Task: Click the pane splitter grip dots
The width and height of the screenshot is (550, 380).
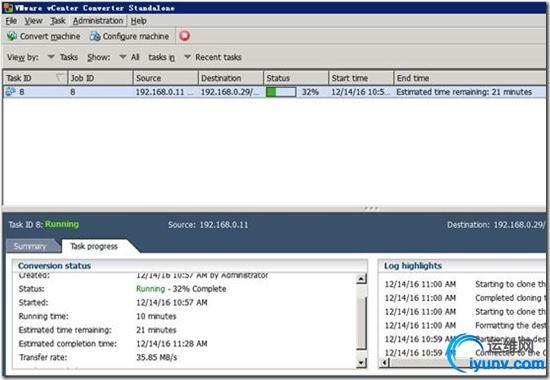Action: click(x=371, y=208)
